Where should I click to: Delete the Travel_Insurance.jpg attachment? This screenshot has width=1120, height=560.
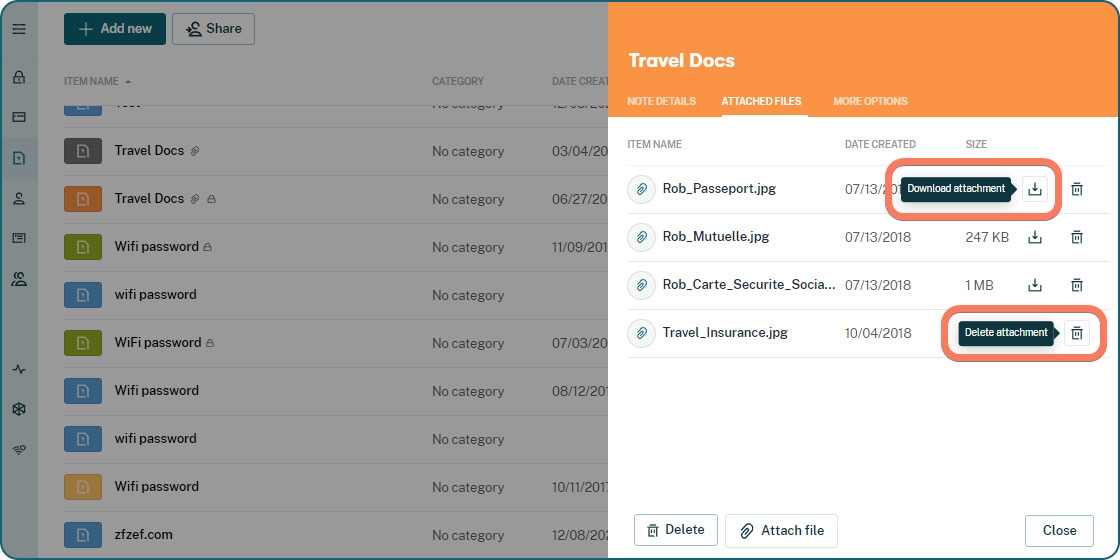pos(1076,333)
